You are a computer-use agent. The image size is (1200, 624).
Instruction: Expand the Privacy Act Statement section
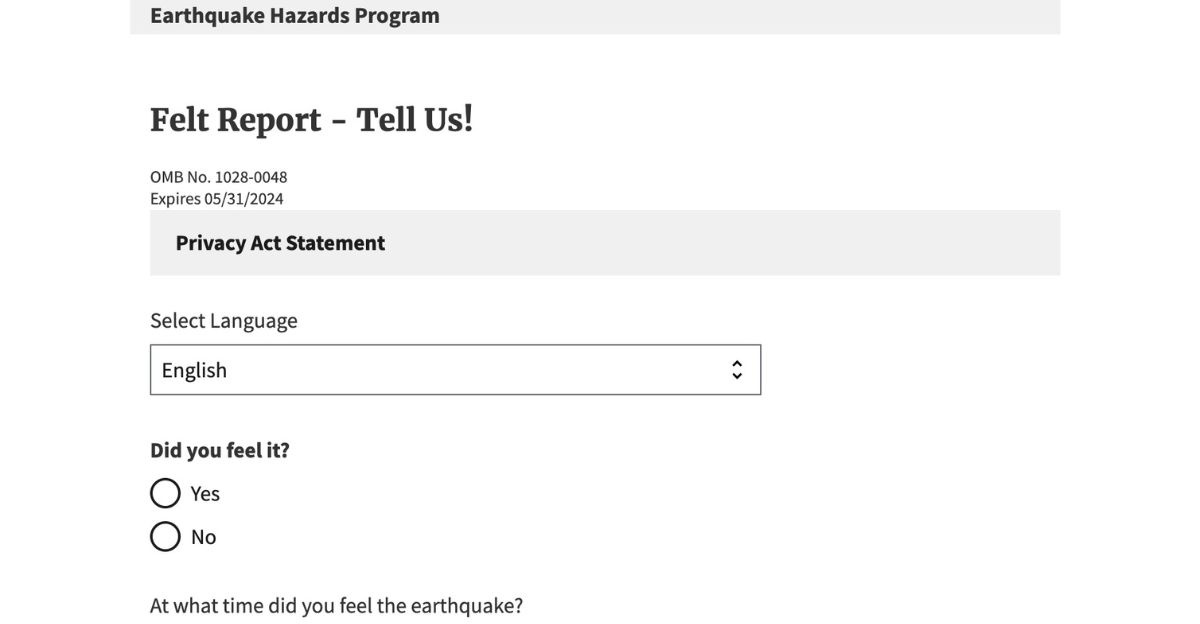280,243
